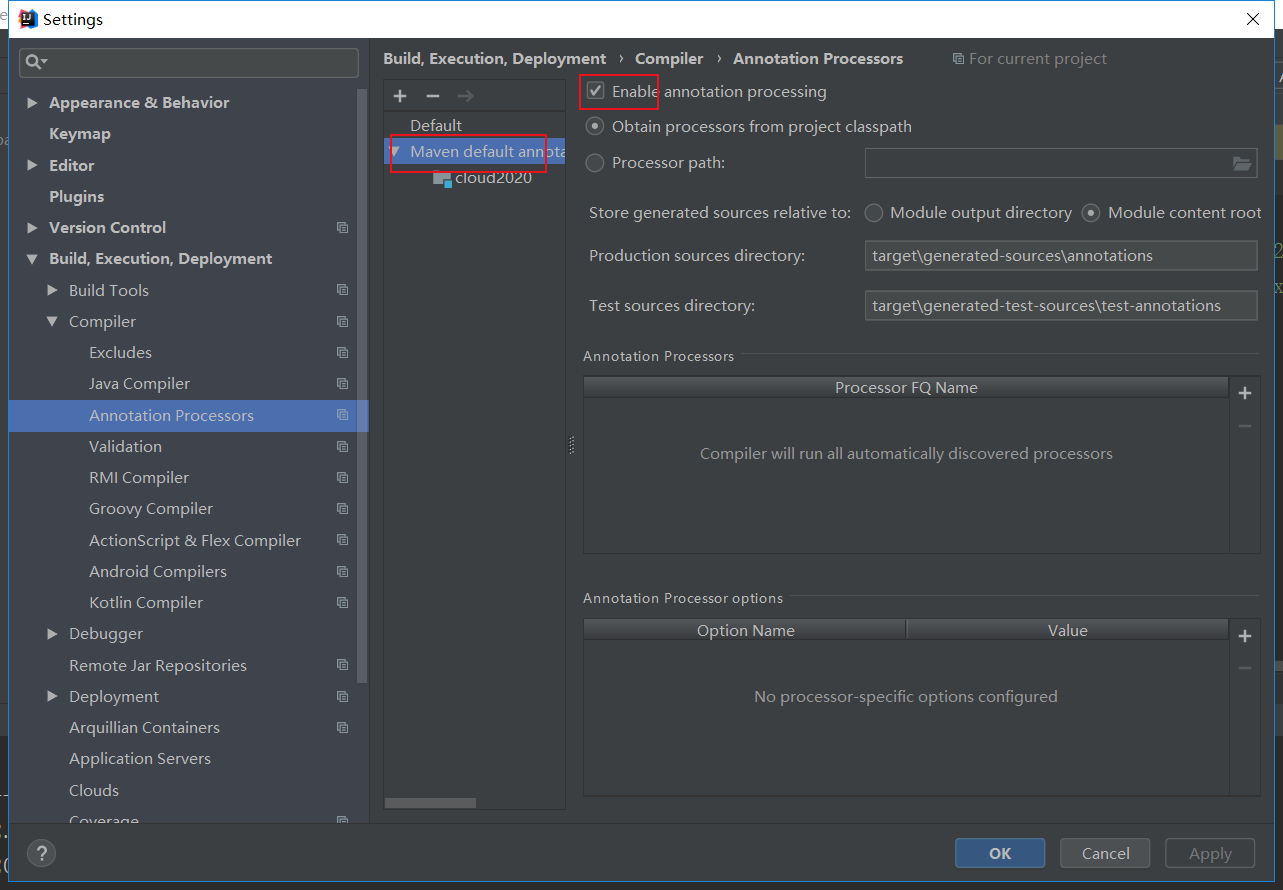Screen dimensions: 1283x890
Task: Go to the Plugins settings page
Action: coord(77,197)
